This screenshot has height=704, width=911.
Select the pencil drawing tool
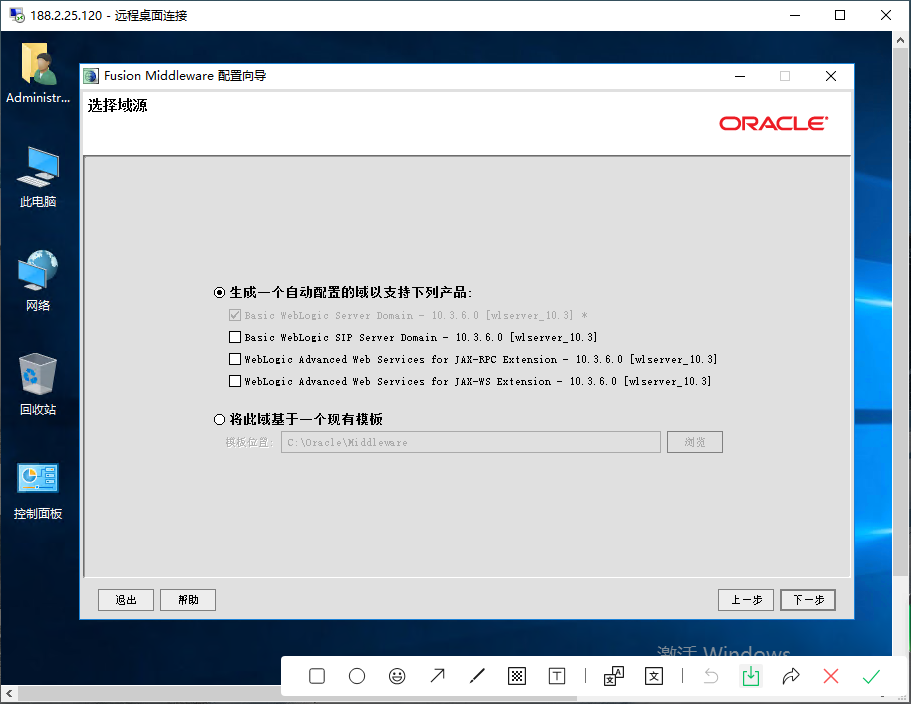(x=477, y=676)
